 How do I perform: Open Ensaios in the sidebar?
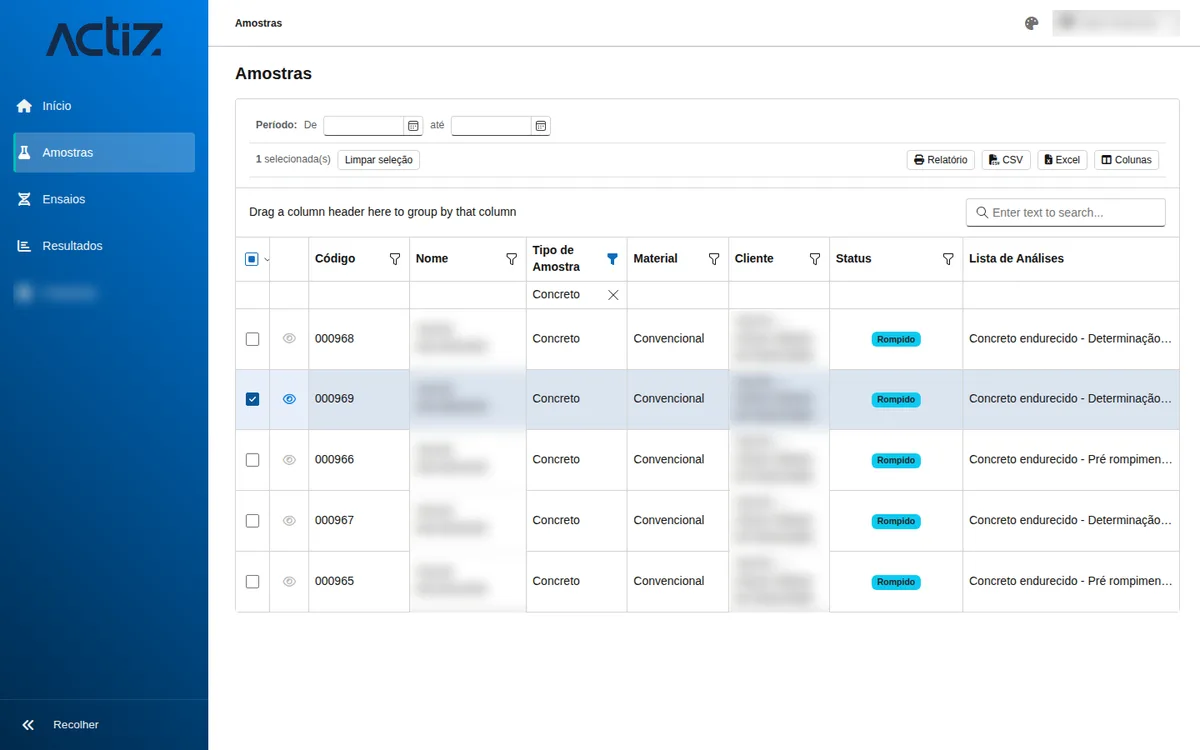point(104,199)
